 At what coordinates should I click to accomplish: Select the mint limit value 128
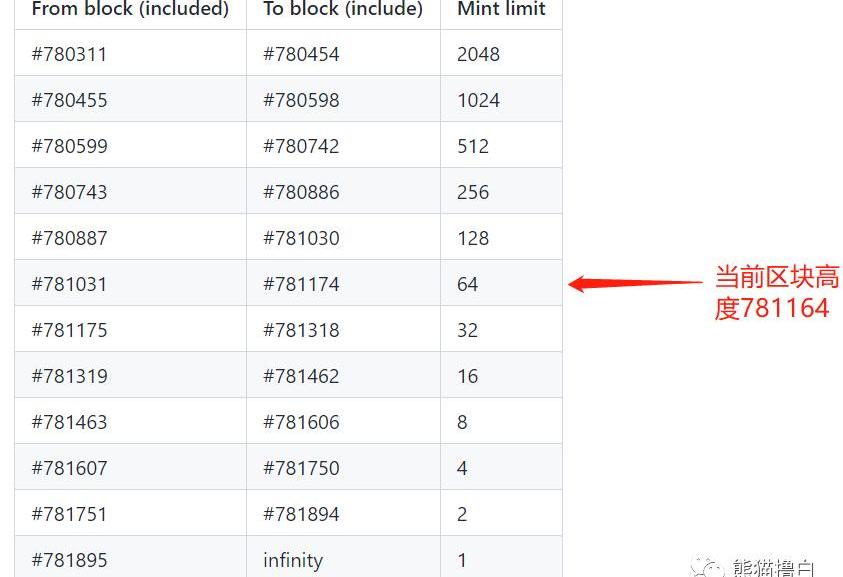[473, 238]
